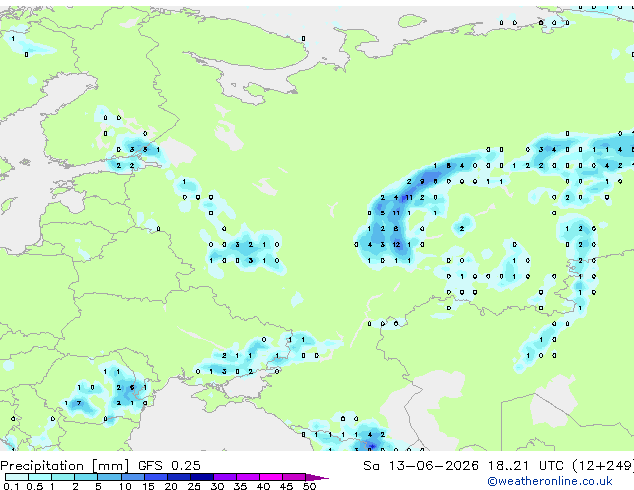Click the '50' legend scale label
634x490 pixels.
pos(309,486)
